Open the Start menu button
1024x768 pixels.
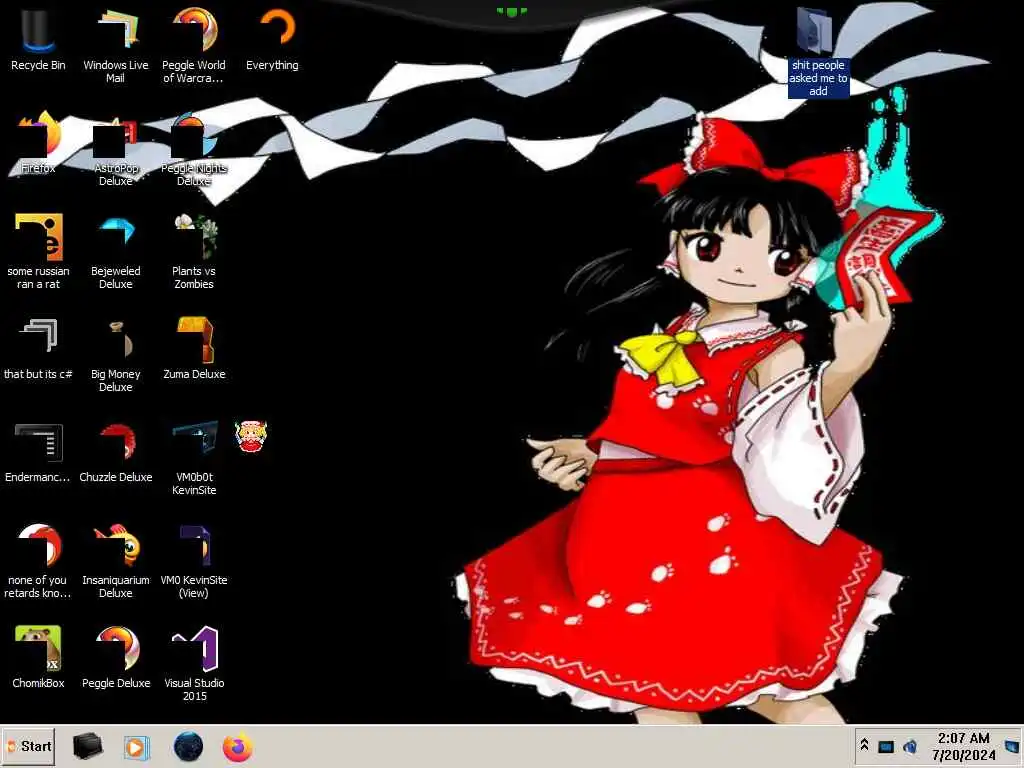tap(28, 746)
